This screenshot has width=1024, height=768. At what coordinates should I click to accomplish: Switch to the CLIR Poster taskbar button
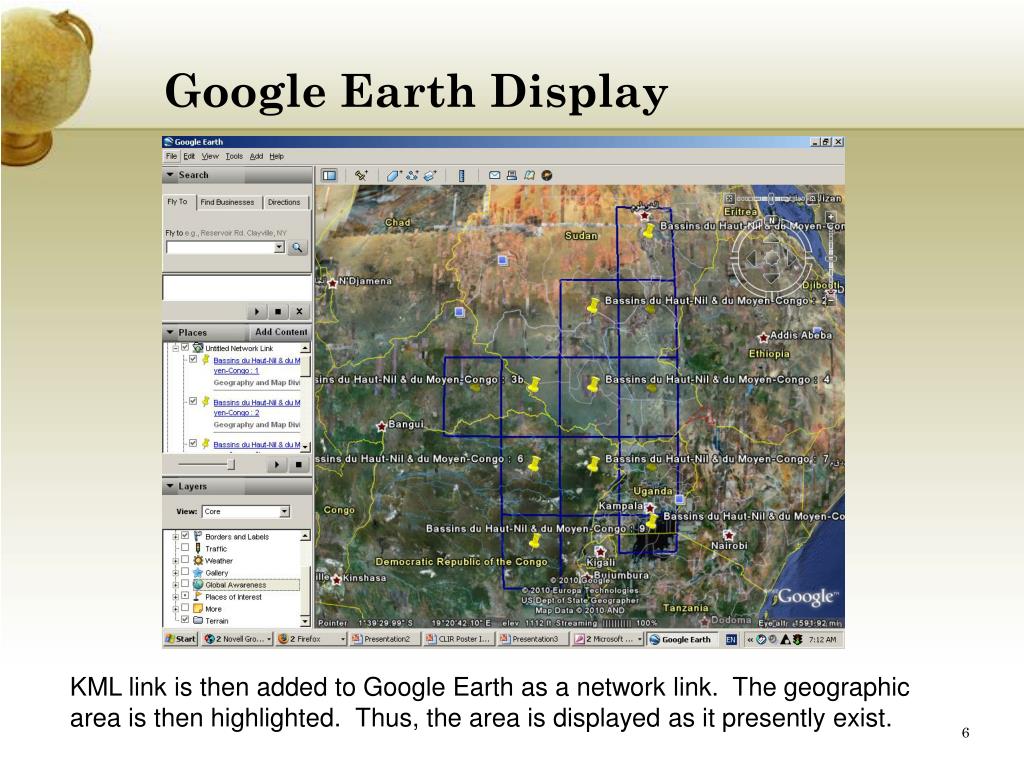tap(459, 639)
